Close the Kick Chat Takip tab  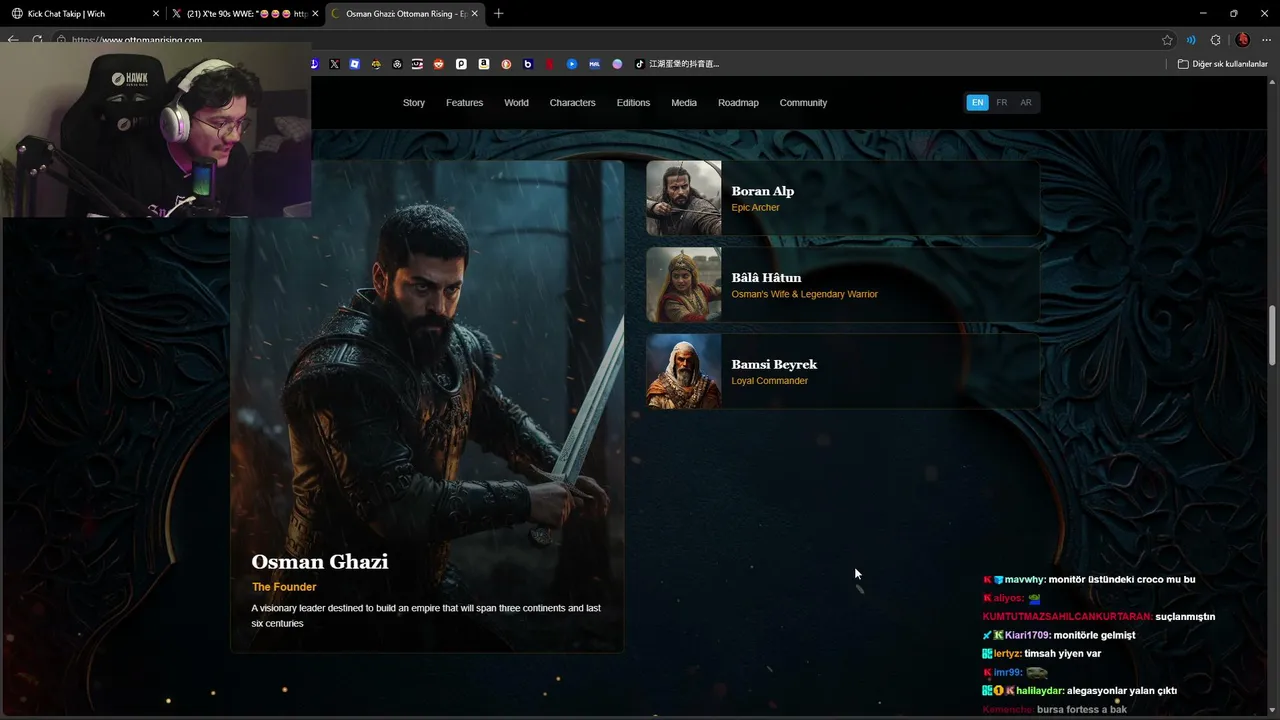click(x=156, y=14)
